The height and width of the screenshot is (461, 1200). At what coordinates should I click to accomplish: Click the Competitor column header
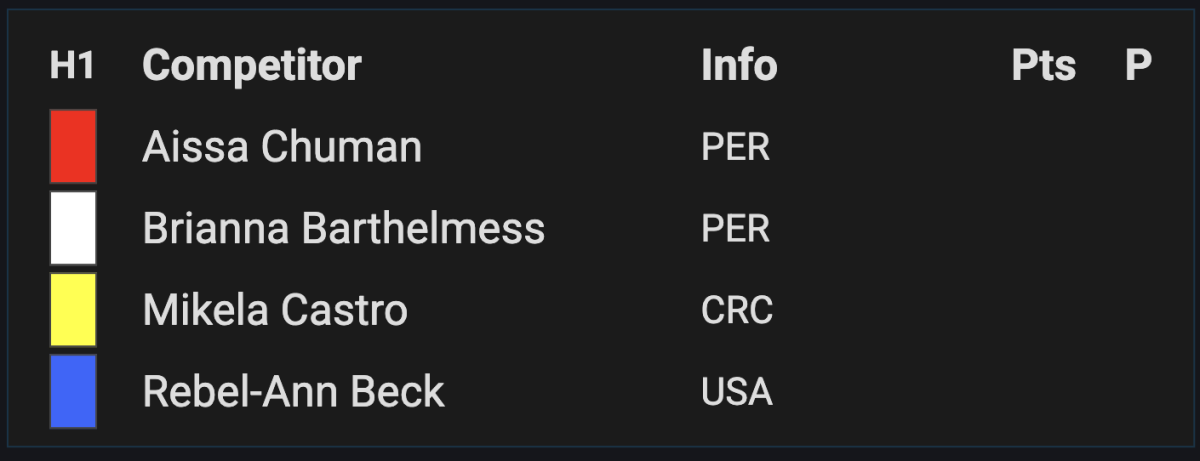pyautogui.click(x=252, y=66)
